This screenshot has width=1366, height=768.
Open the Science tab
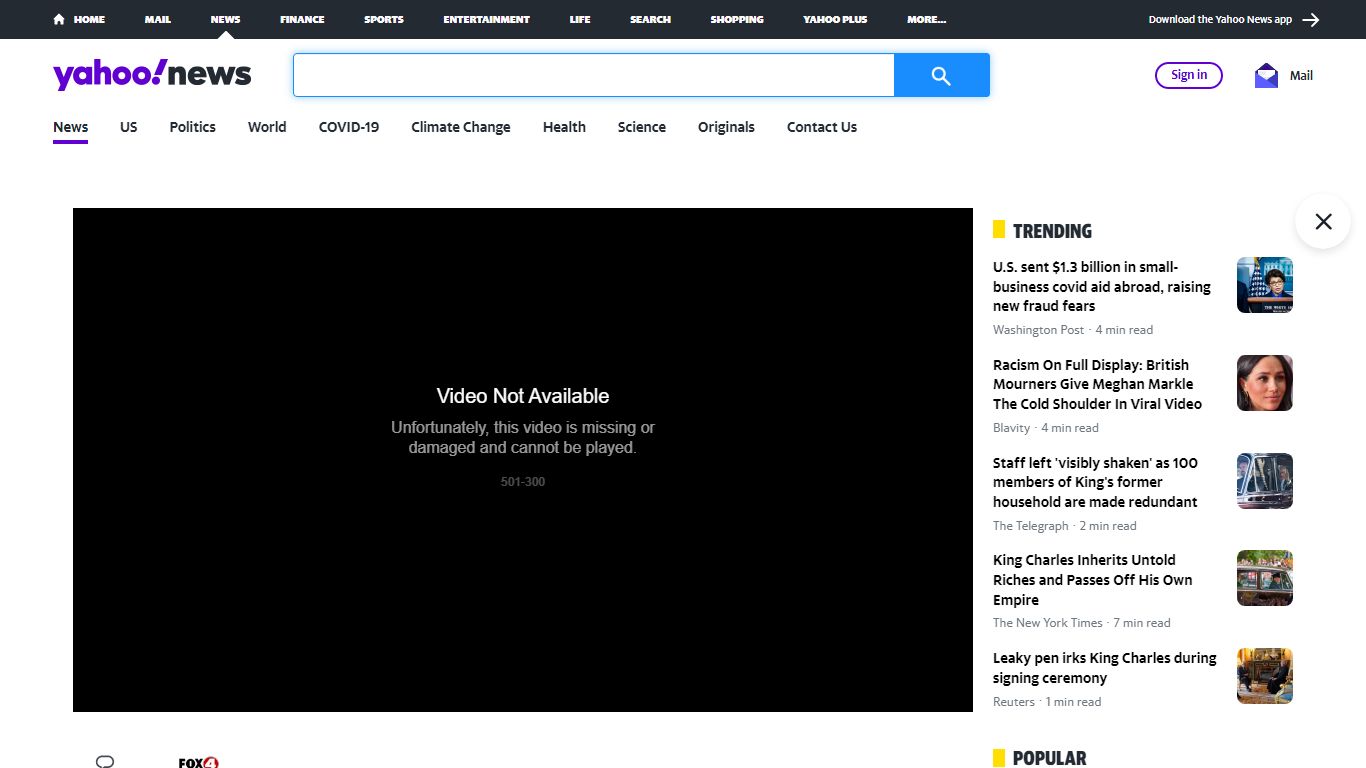pos(642,127)
